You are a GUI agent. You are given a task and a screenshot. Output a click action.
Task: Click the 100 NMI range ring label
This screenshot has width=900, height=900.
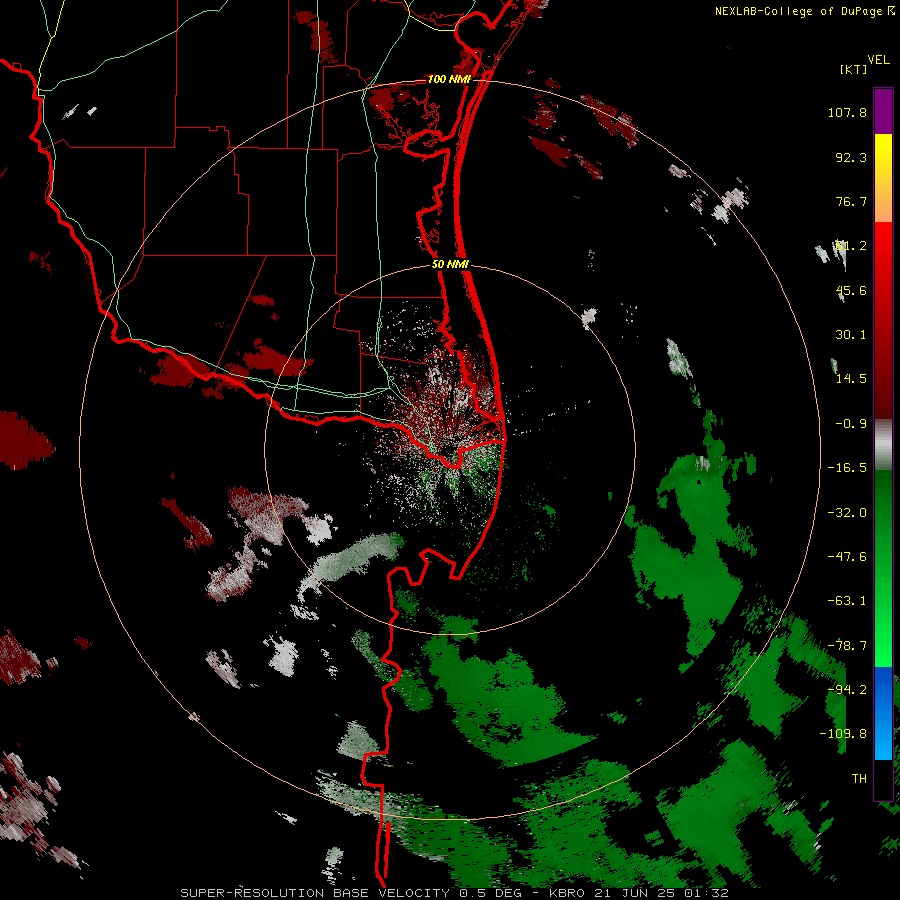pyautogui.click(x=449, y=79)
